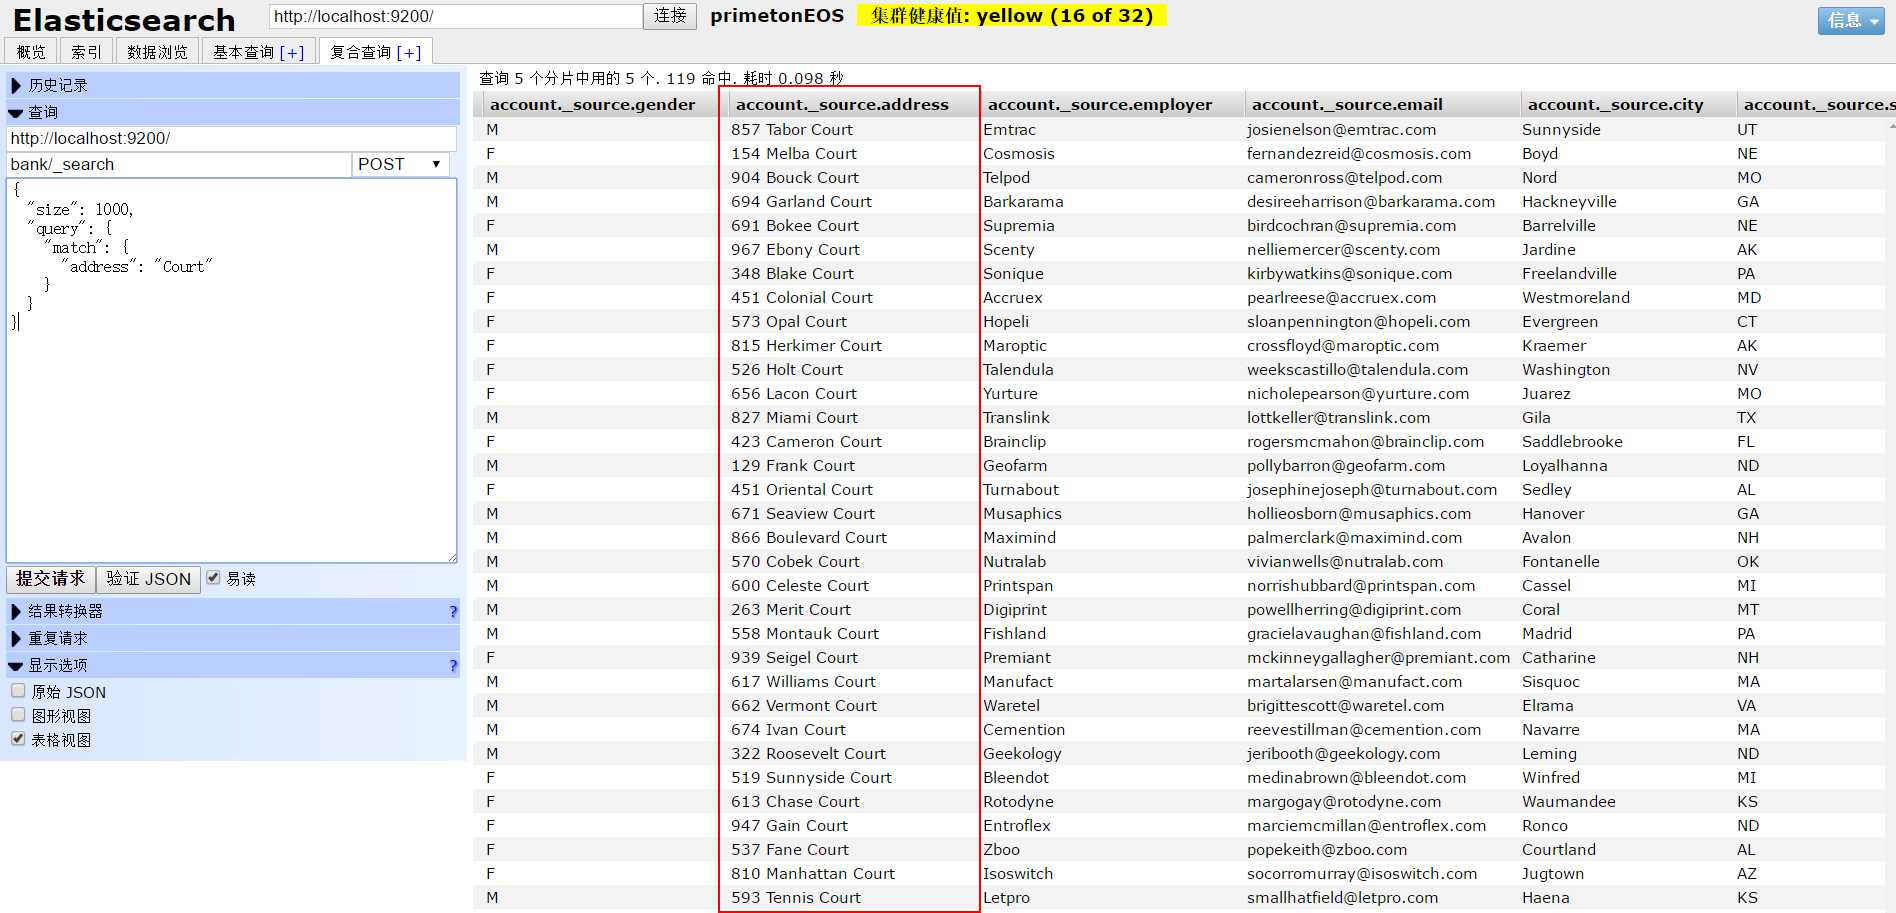Click the 验证 JSON button
The image size is (1896, 913).
(x=149, y=579)
